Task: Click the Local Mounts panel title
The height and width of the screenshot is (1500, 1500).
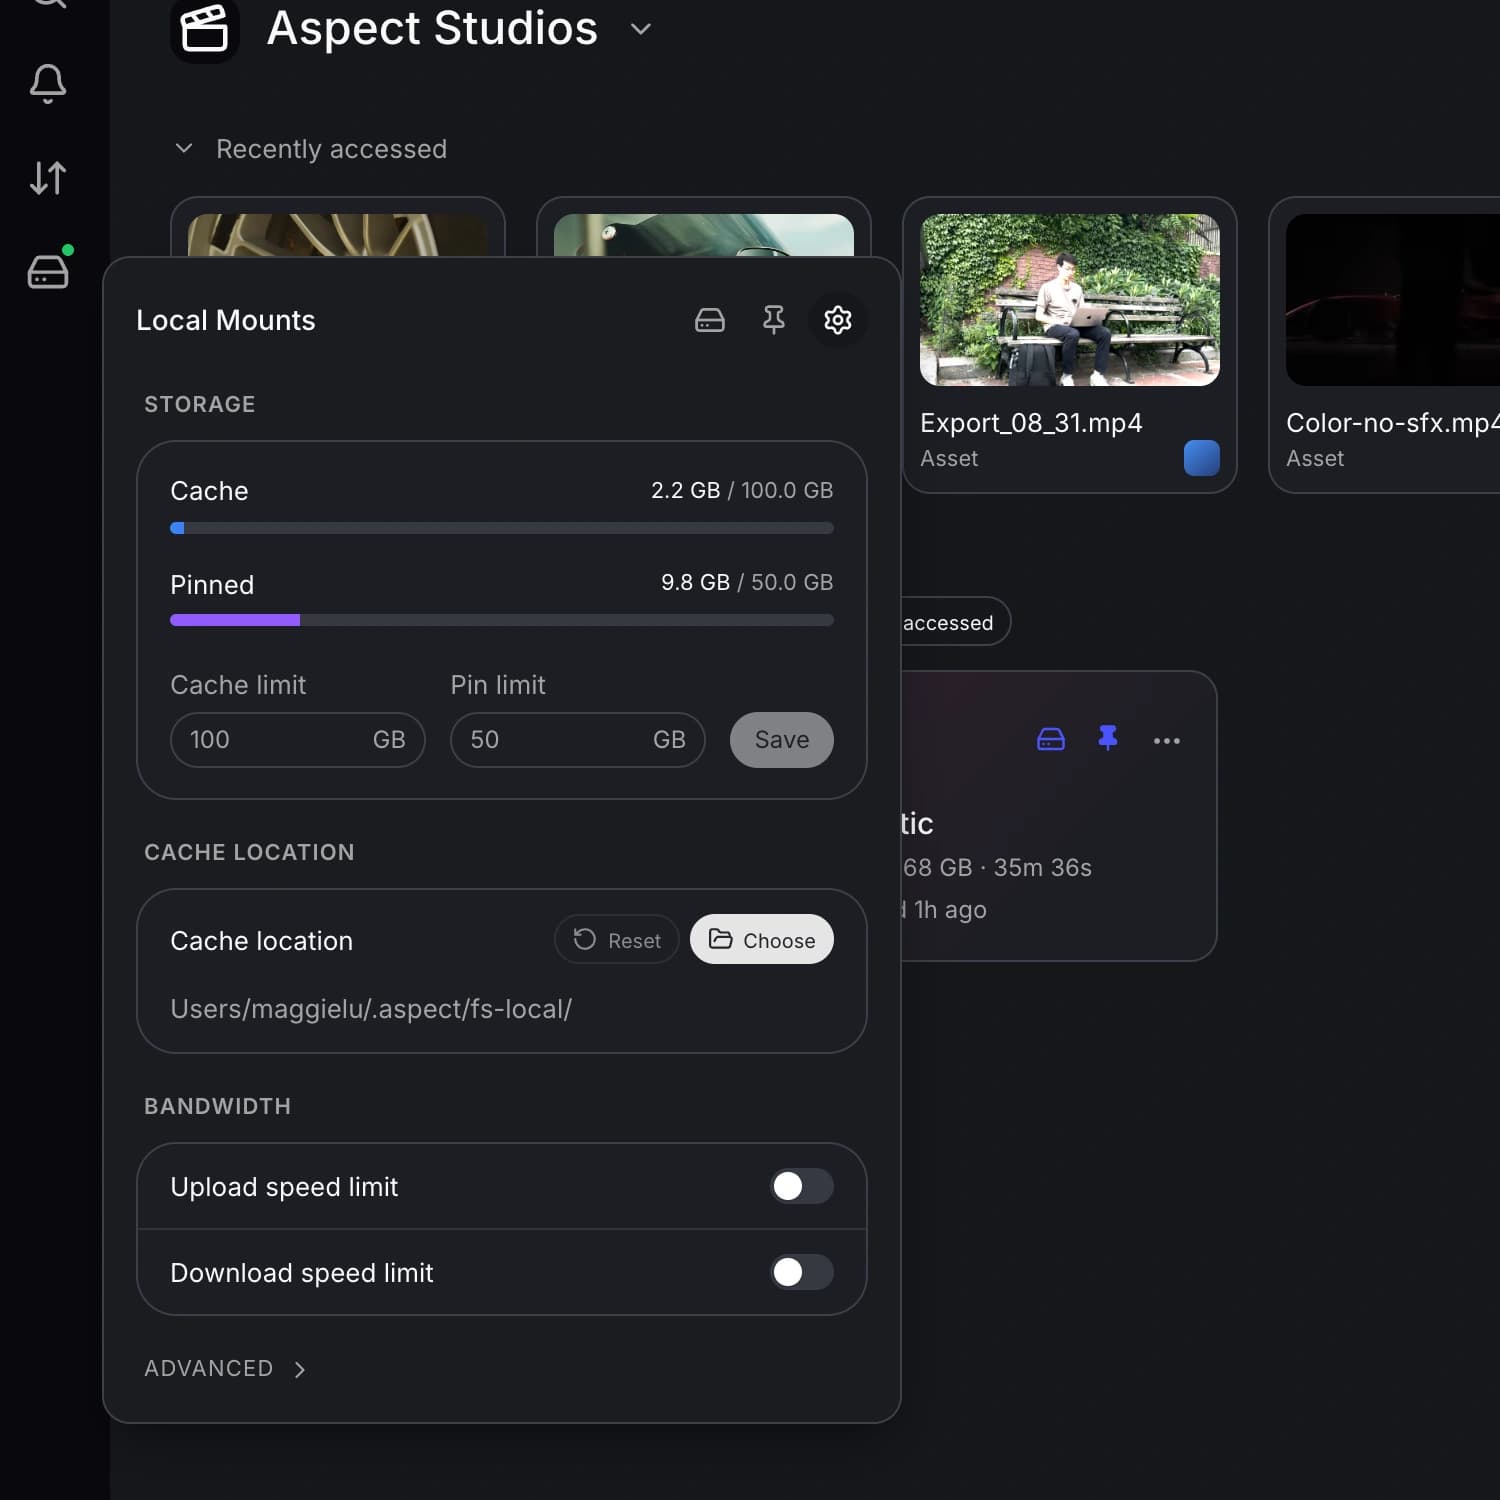Action: click(x=226, y=320)
